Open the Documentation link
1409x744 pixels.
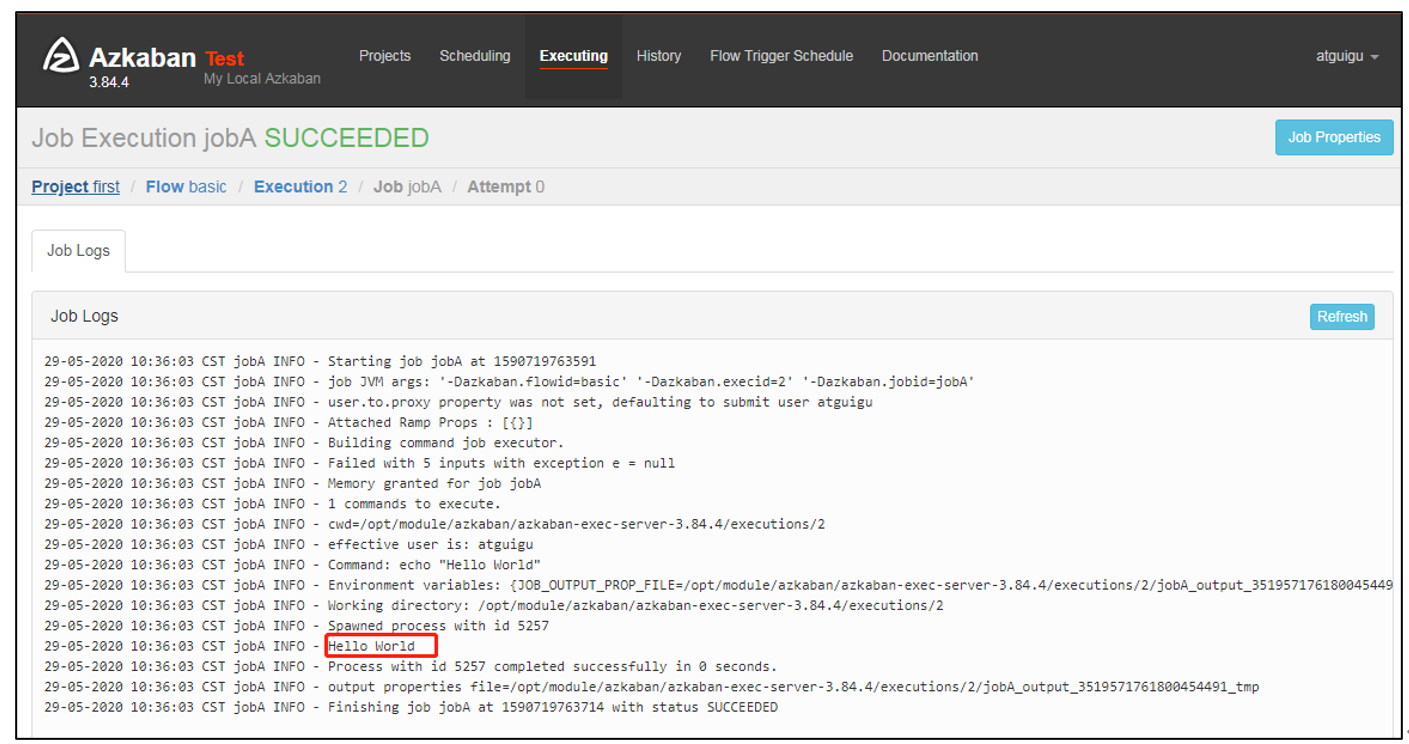(x=930, y=56)
